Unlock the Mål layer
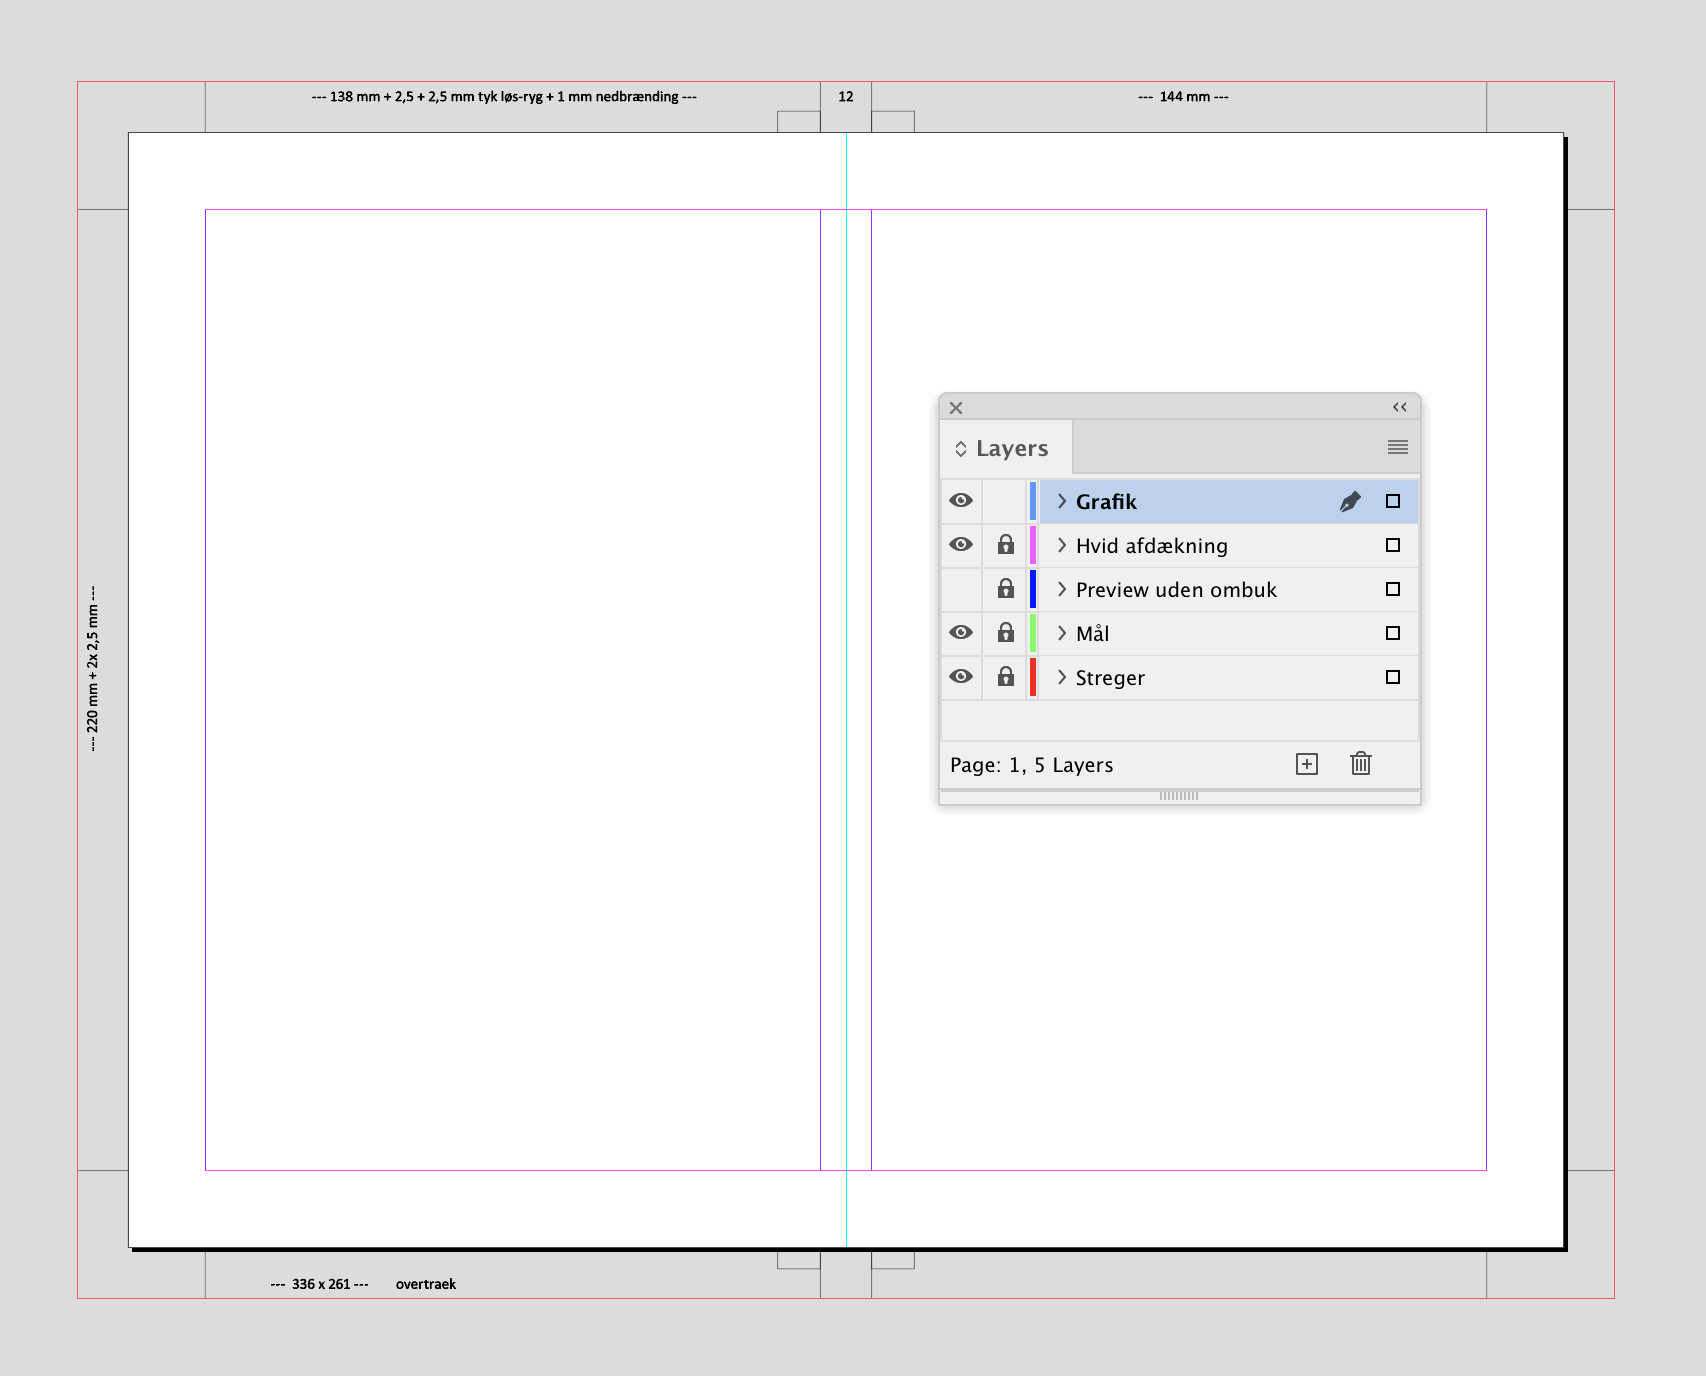Screen dimensions: 1706x1376 coord(1006,633)
